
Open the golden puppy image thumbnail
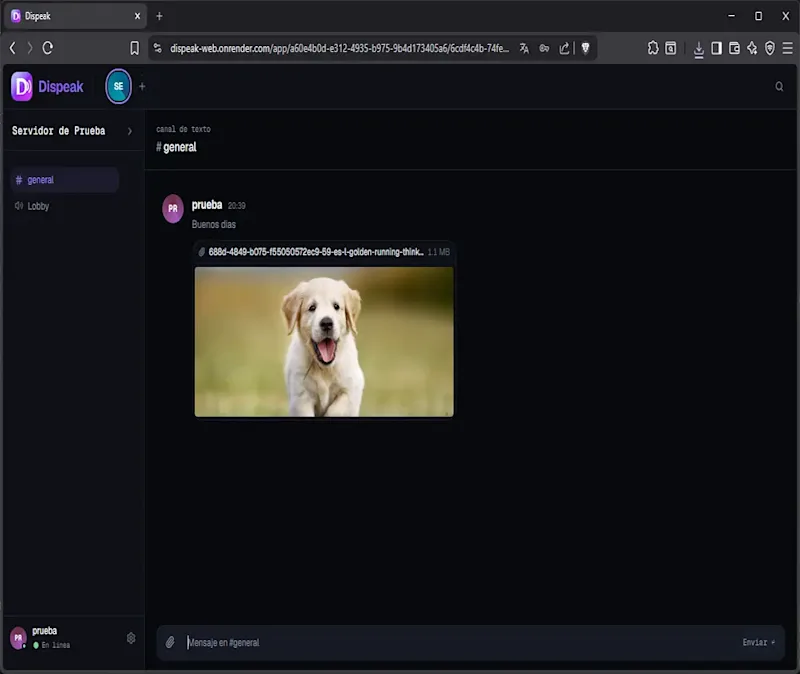coord(324,341)
